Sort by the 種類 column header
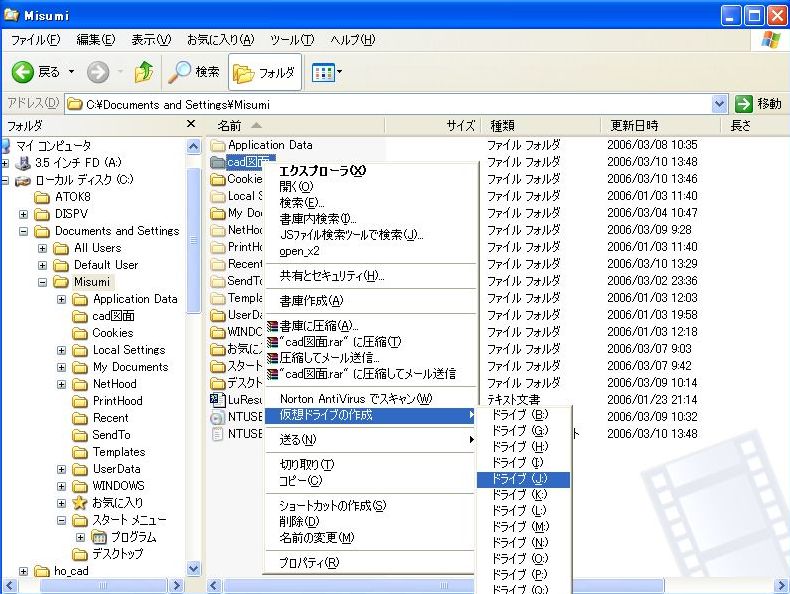Screen dimensions: 790x594 [x=541, y=125]
